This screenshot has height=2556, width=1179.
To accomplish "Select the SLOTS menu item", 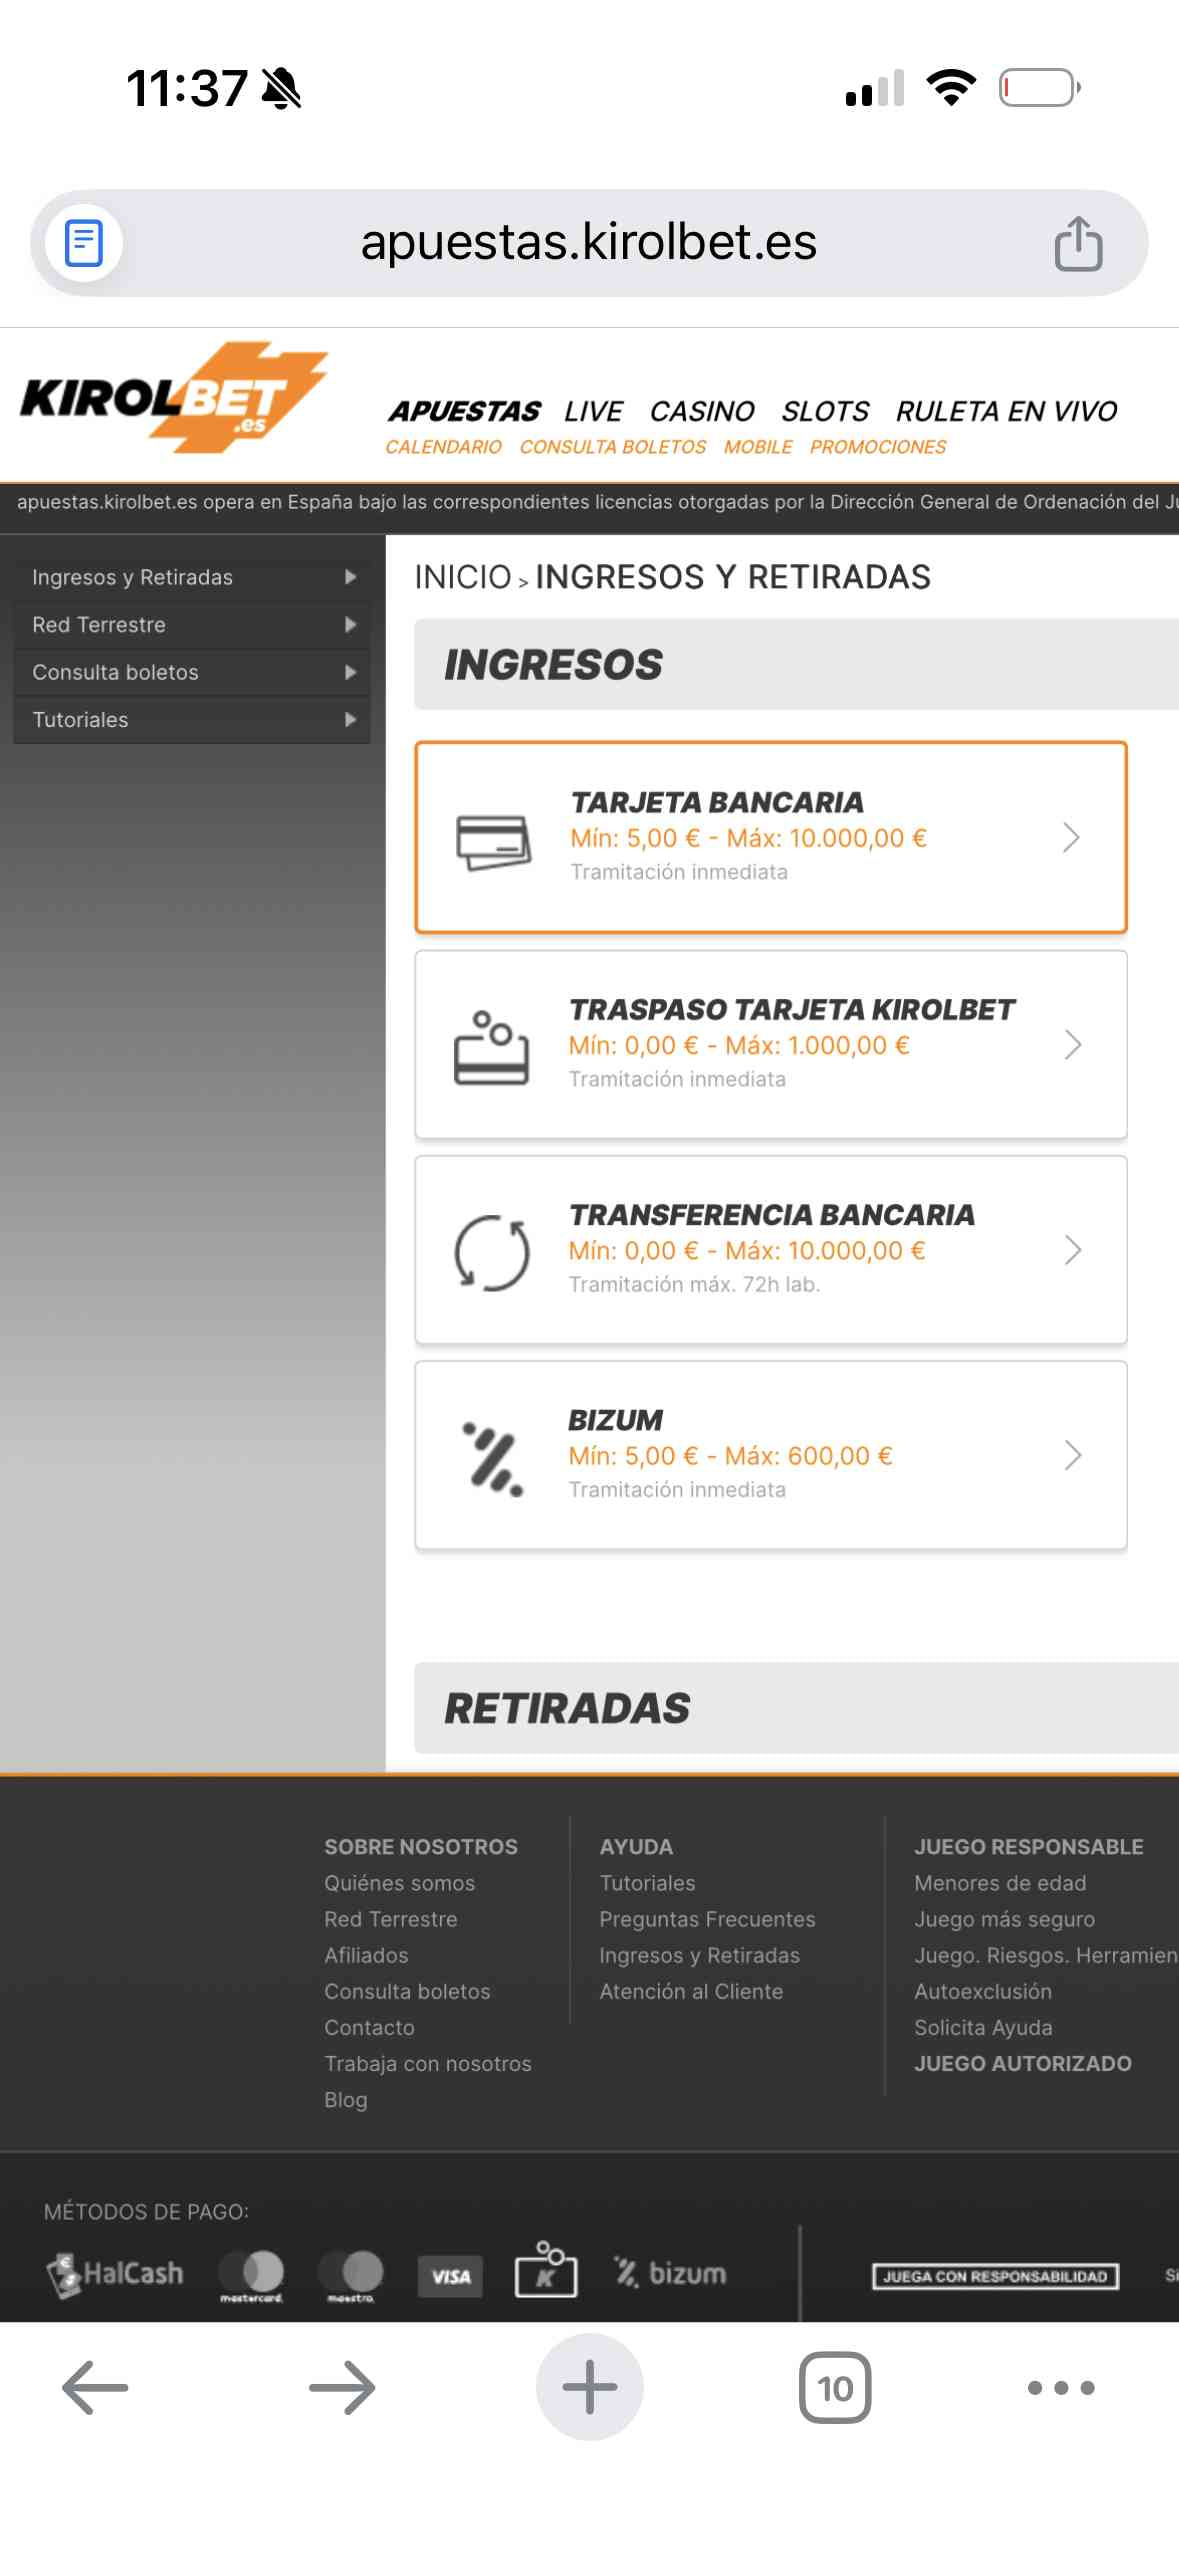I will coord(825,411).
